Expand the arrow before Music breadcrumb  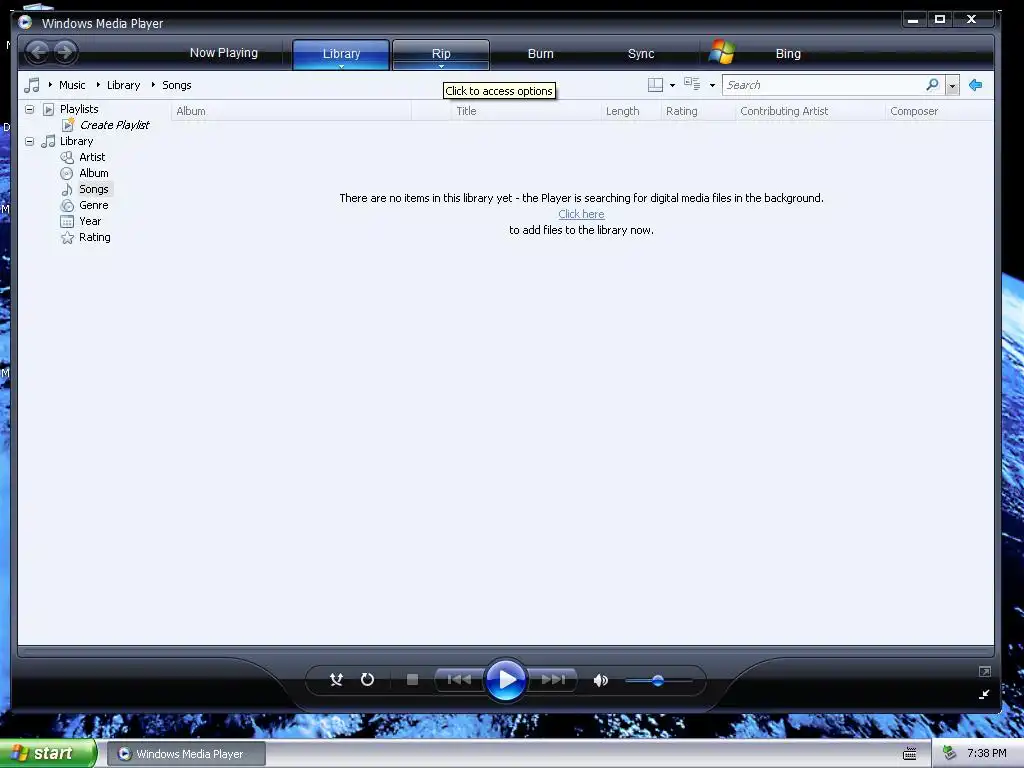click(50, 84)
